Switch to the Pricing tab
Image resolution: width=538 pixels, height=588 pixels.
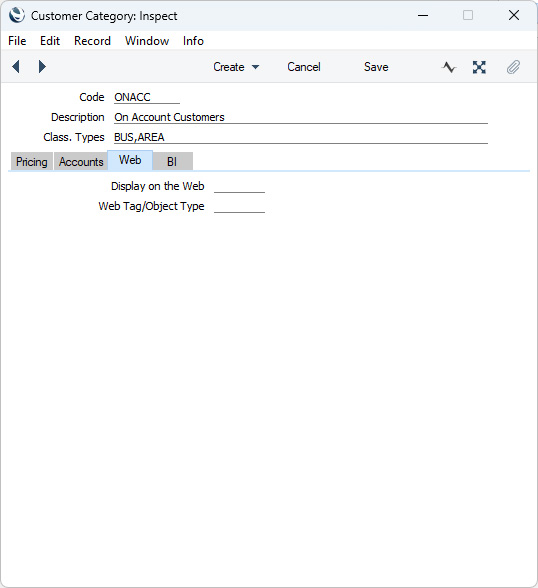[32, 162]
